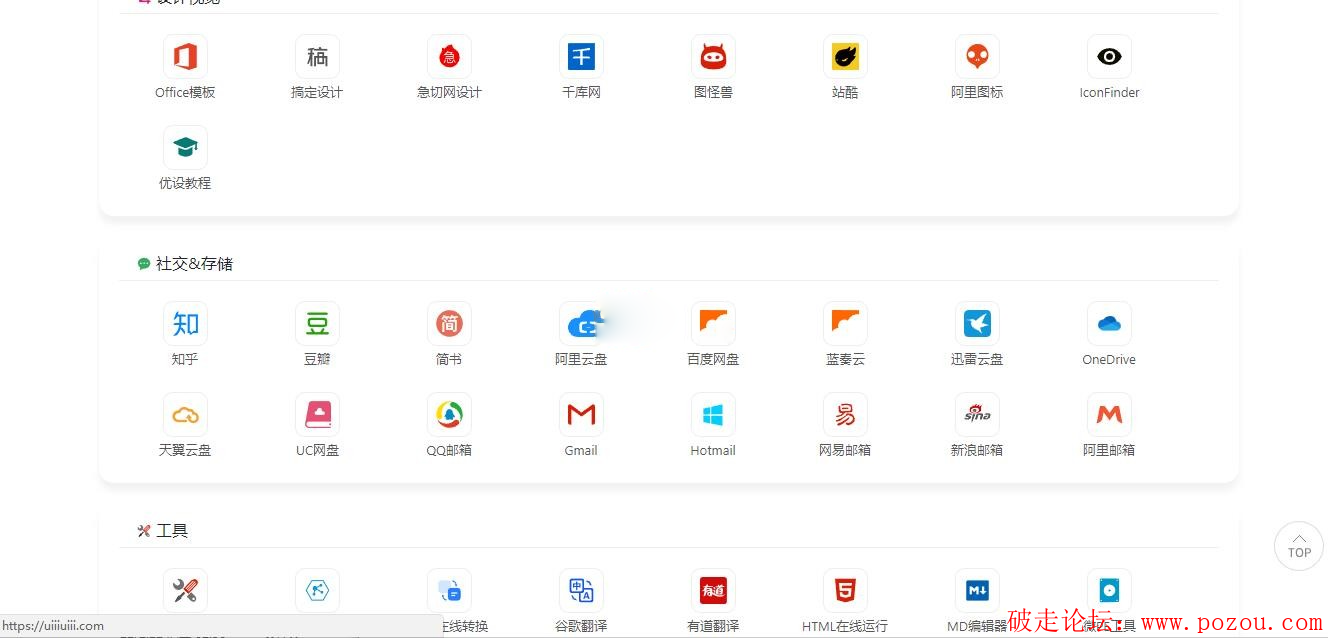This screenshot has width=1328, height=638.
Task: Open the HTML5 在线运行 icon
Action: click(845, 591)
